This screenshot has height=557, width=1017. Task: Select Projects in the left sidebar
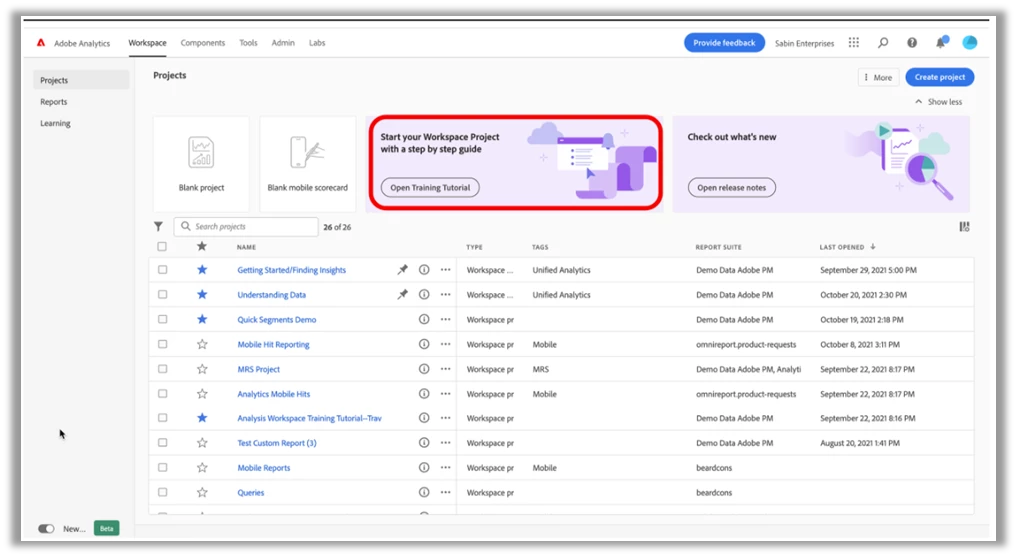(81, 80)
